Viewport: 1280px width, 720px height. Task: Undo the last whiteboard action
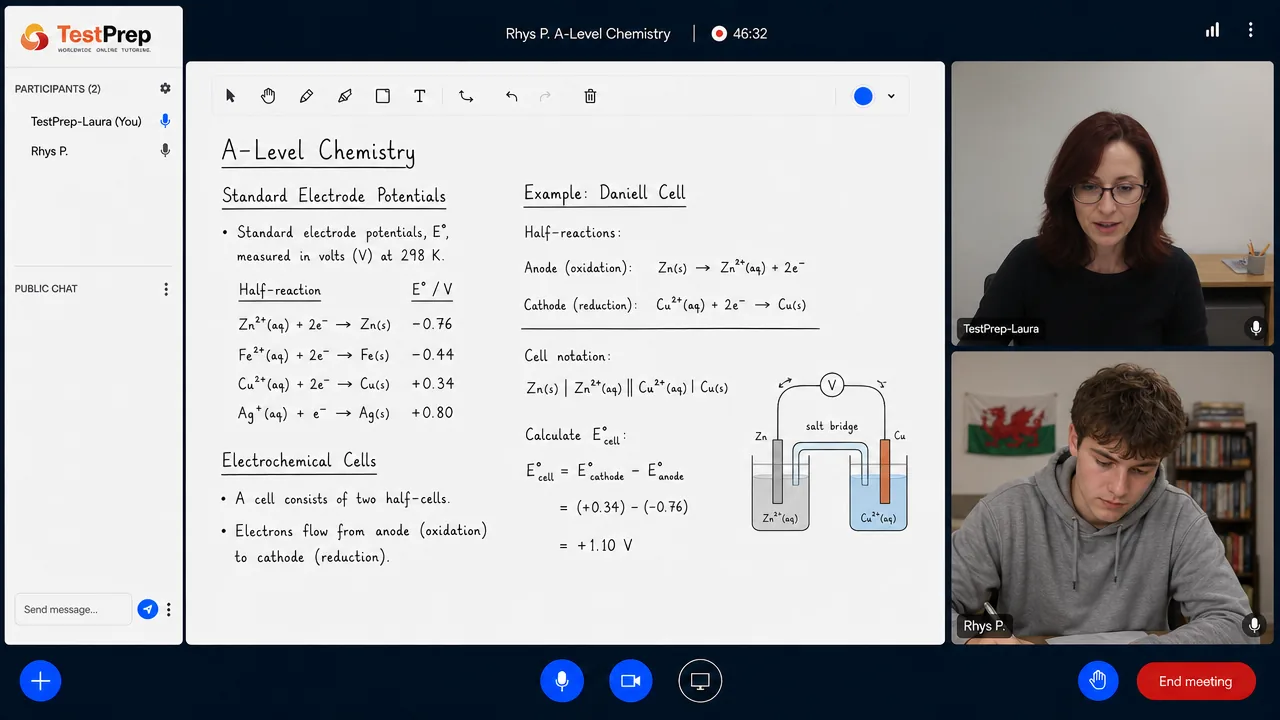tap(511, 96)
